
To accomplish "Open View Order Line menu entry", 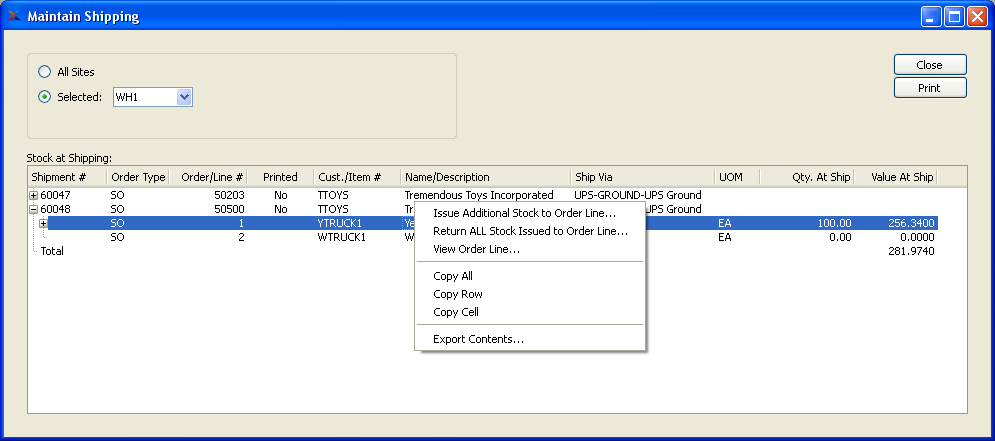I will 476,249.
